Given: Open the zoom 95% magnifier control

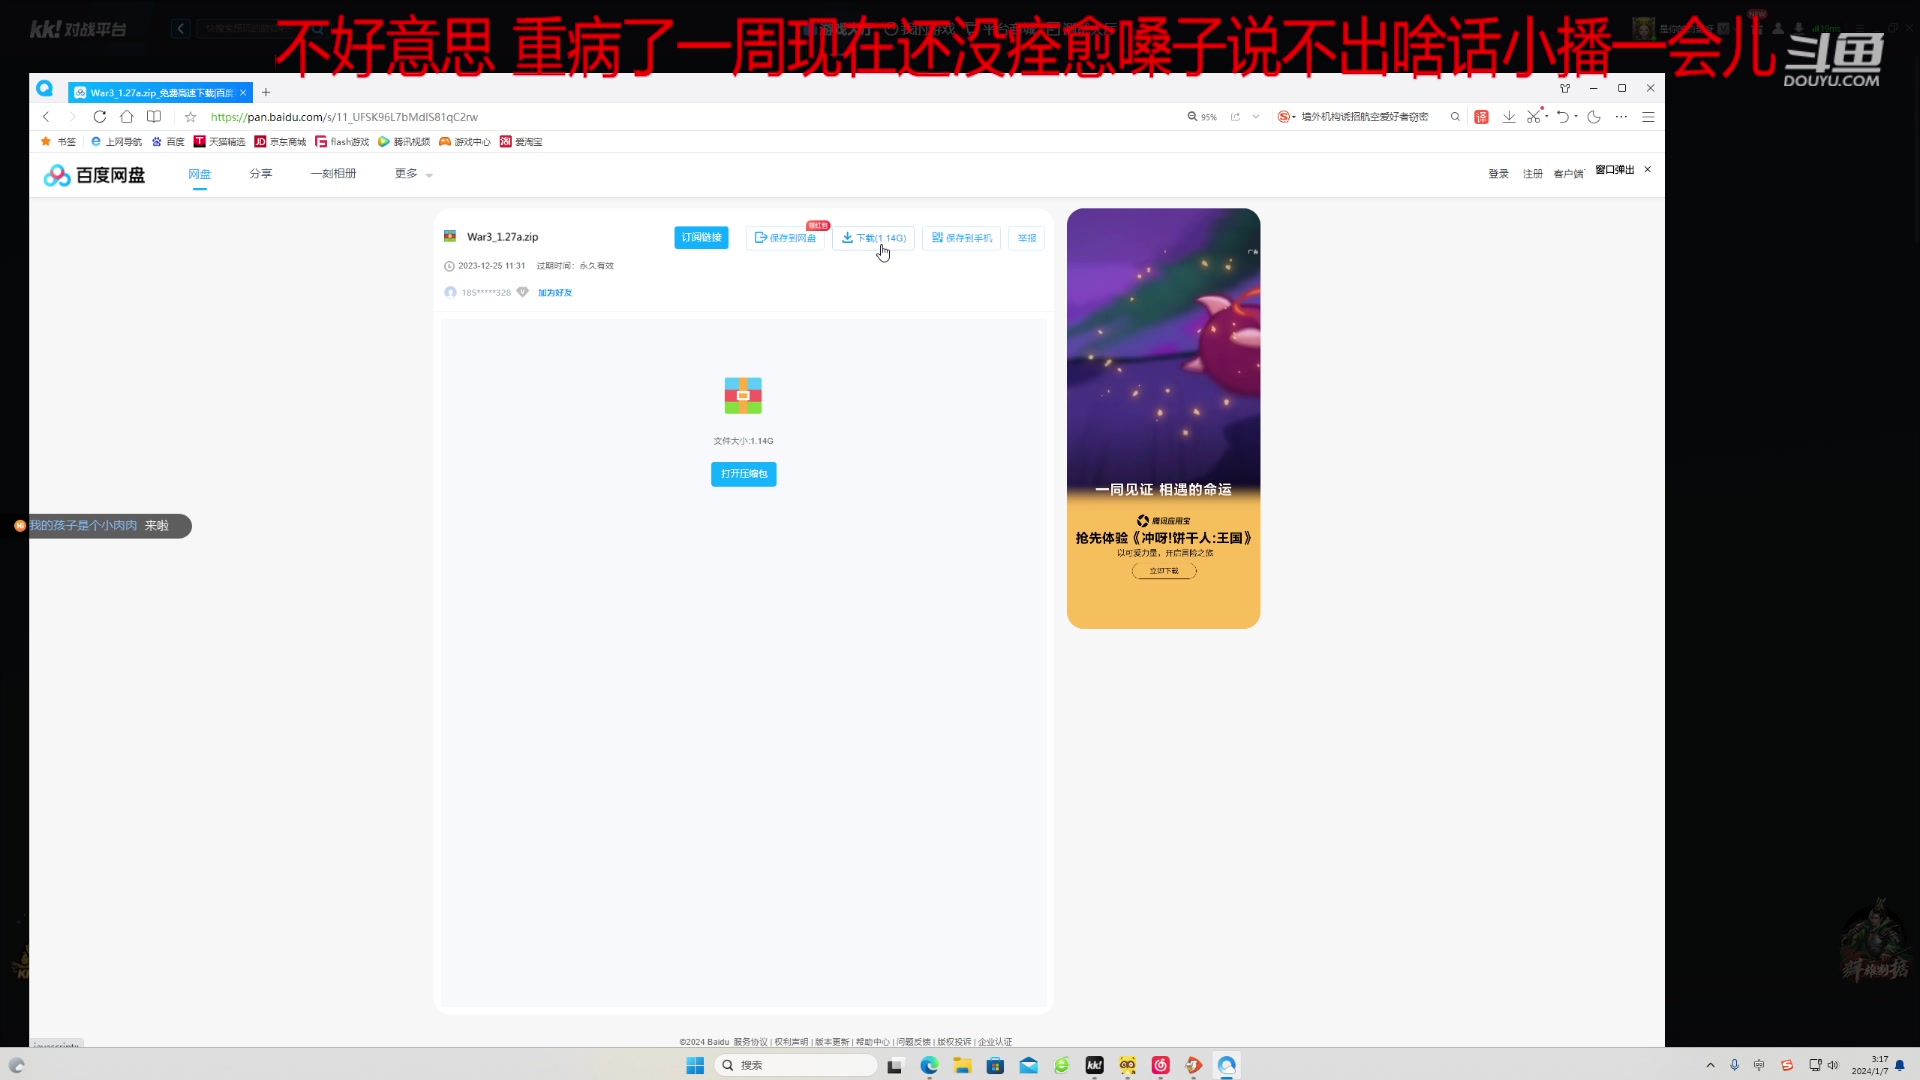Looking at the screenshot, I should [x=1202, y=117].
